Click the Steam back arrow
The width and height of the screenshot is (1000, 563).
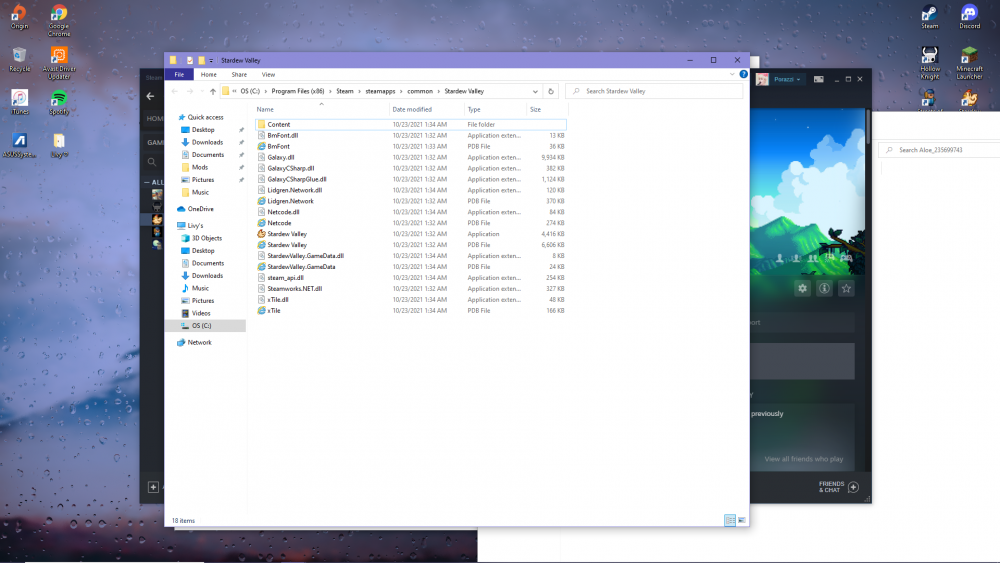click(x=151, y=96)
